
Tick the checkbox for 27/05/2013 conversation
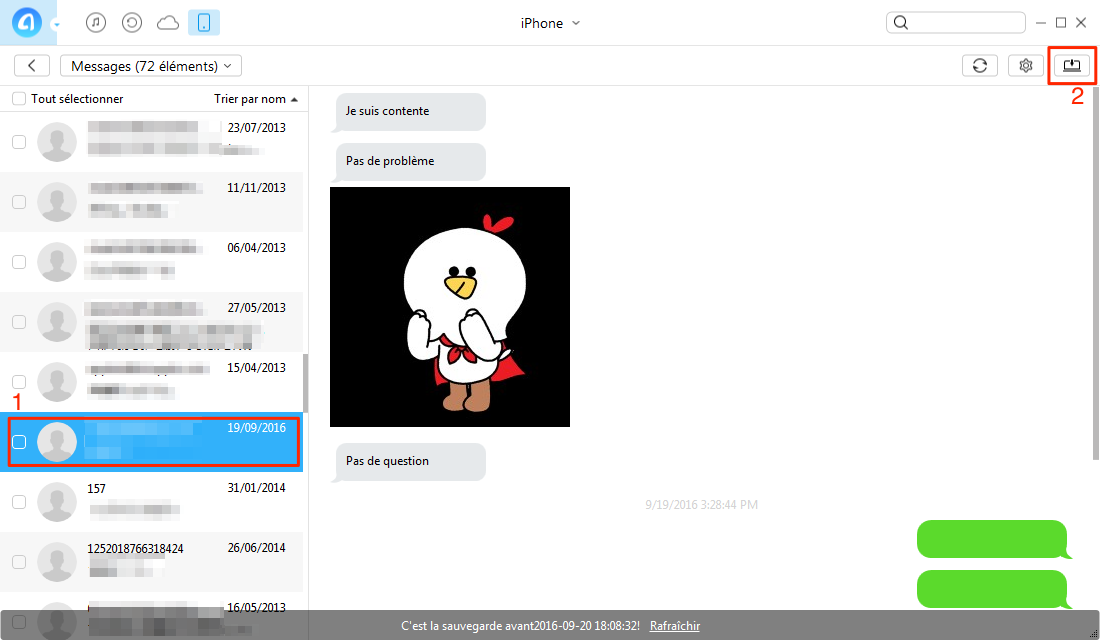[19, 322]
